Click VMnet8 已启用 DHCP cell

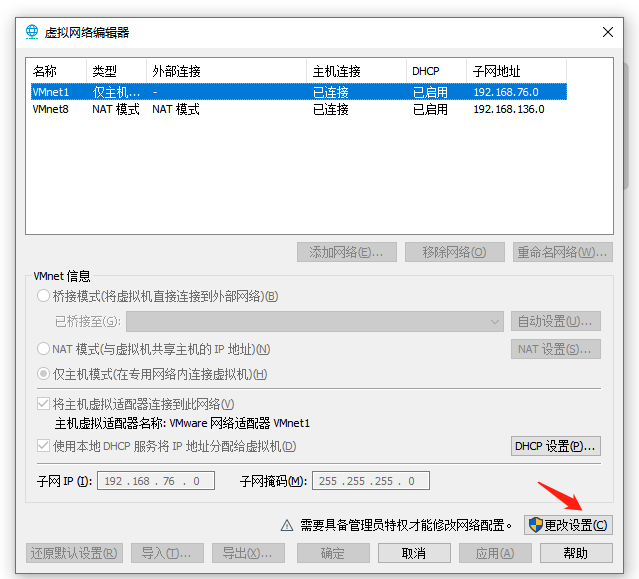pyautogui.click(x=430, y=109)
